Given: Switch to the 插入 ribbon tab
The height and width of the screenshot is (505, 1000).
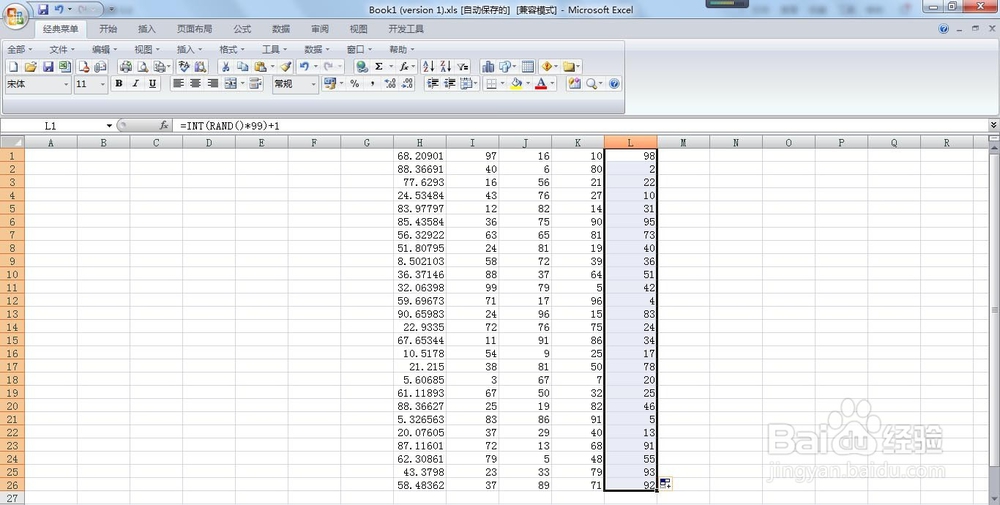Looking at the screenshot, I should tap(147, 29).
